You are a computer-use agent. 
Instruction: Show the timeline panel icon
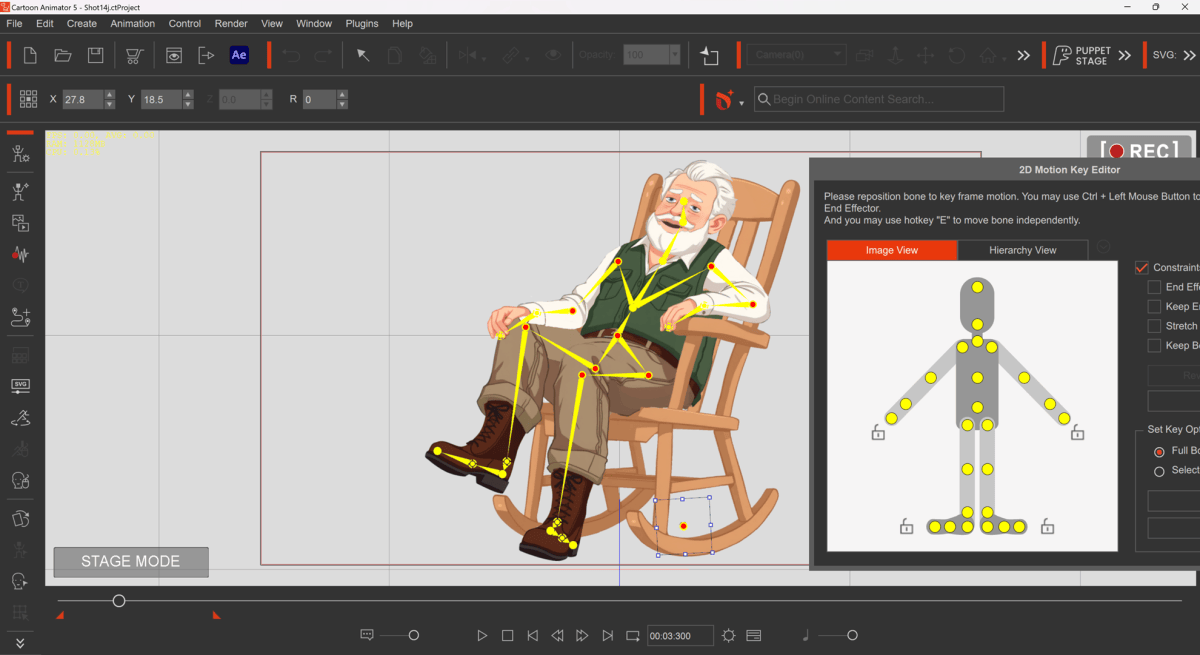pyautogui.click(x=754, y=635)
